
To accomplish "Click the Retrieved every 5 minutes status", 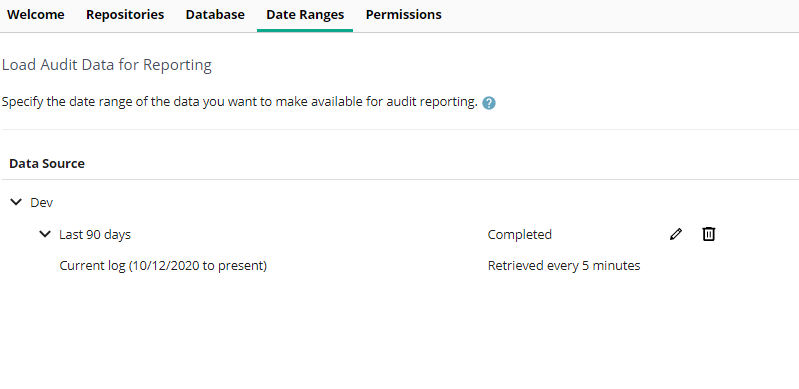I will [564, 266].
